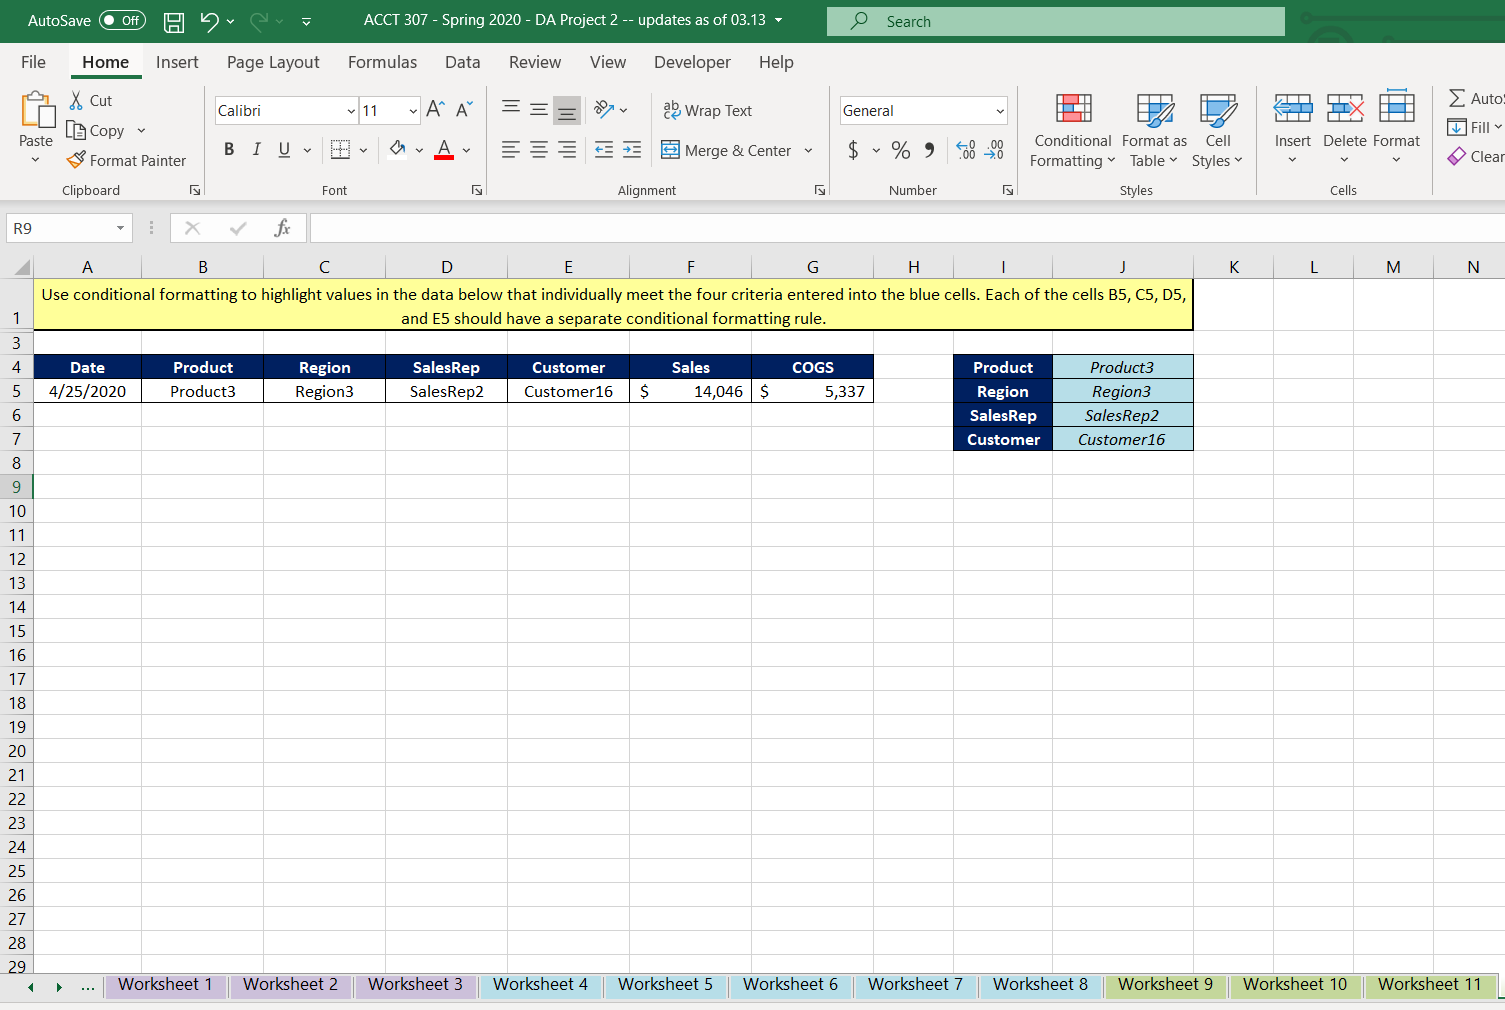The image size is (1505, 1010).
Task: Toggle the AutoSave switch on
Action: [120, 20]
